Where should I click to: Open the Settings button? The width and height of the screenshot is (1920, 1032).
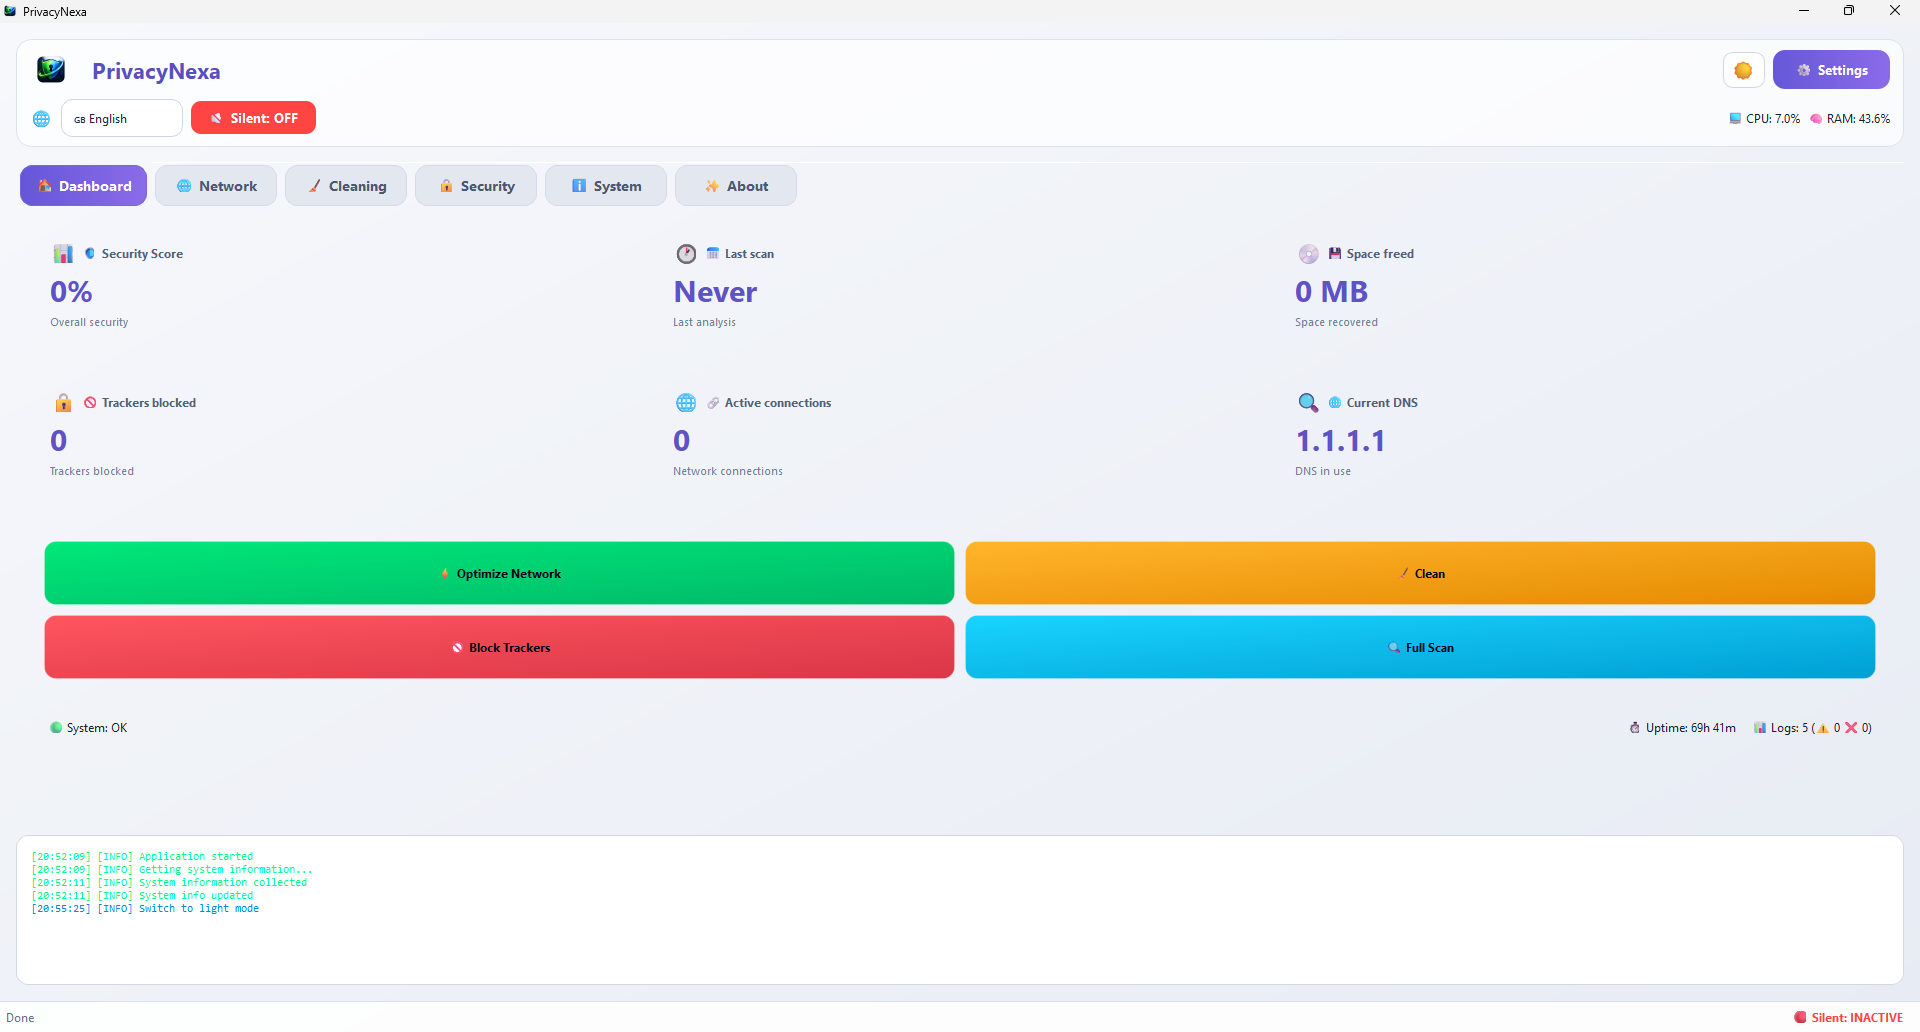[x=1831, y=70]
